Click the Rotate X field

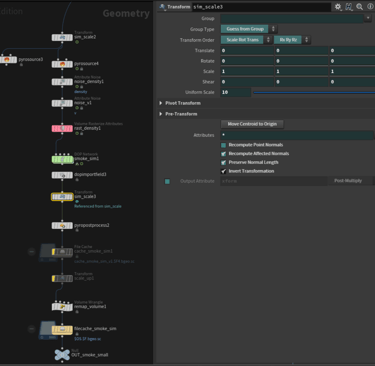pyautogui.click(x=247, y=61)
